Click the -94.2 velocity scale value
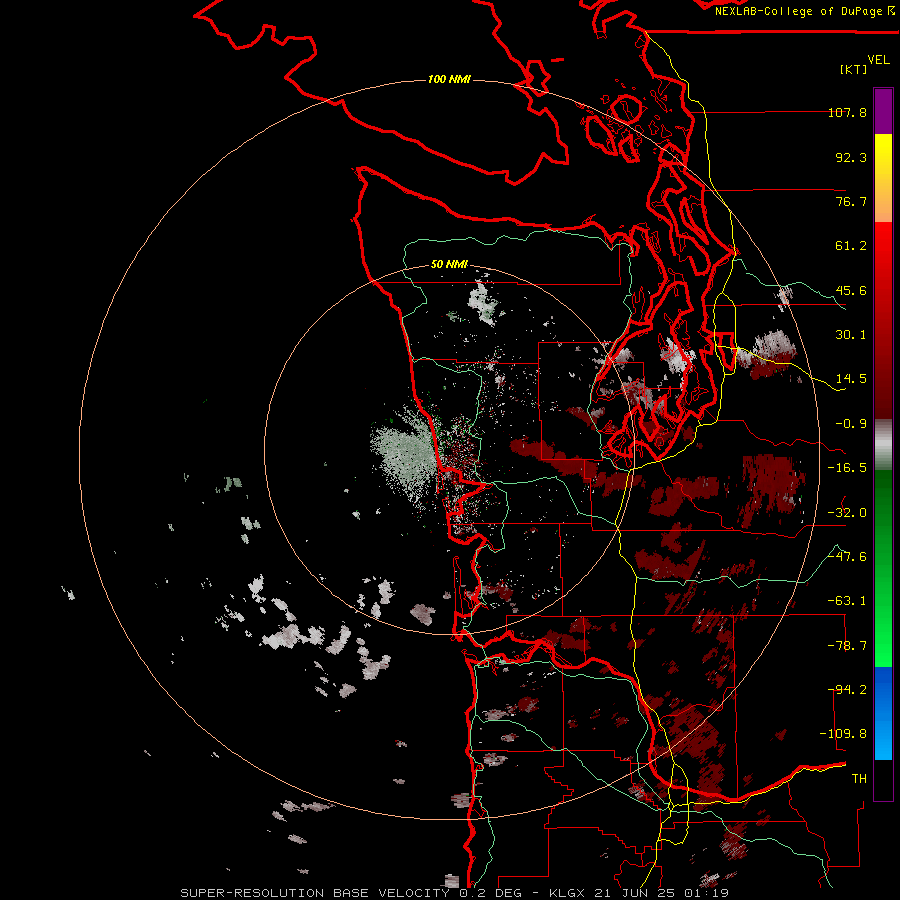This screenshot has height=900, width=900. (847, 690)
